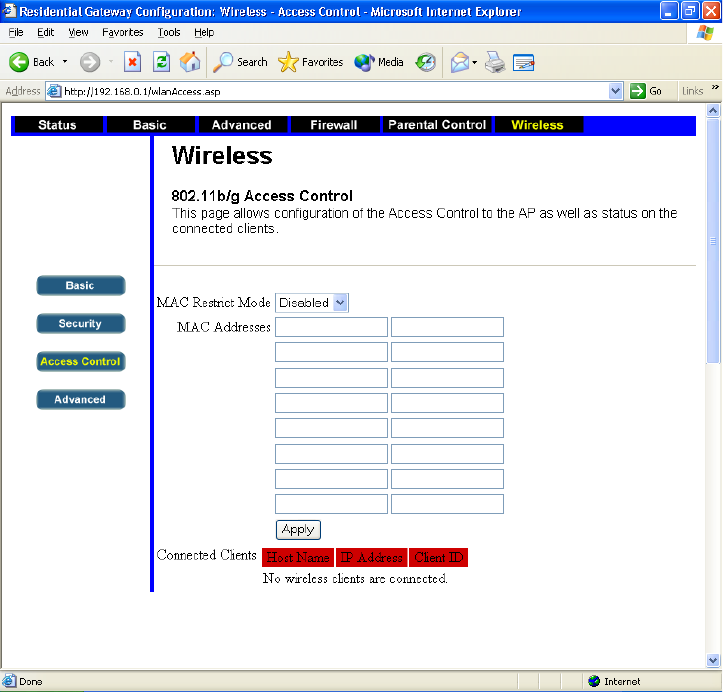Click the Host Name column header

pos(298,557)
